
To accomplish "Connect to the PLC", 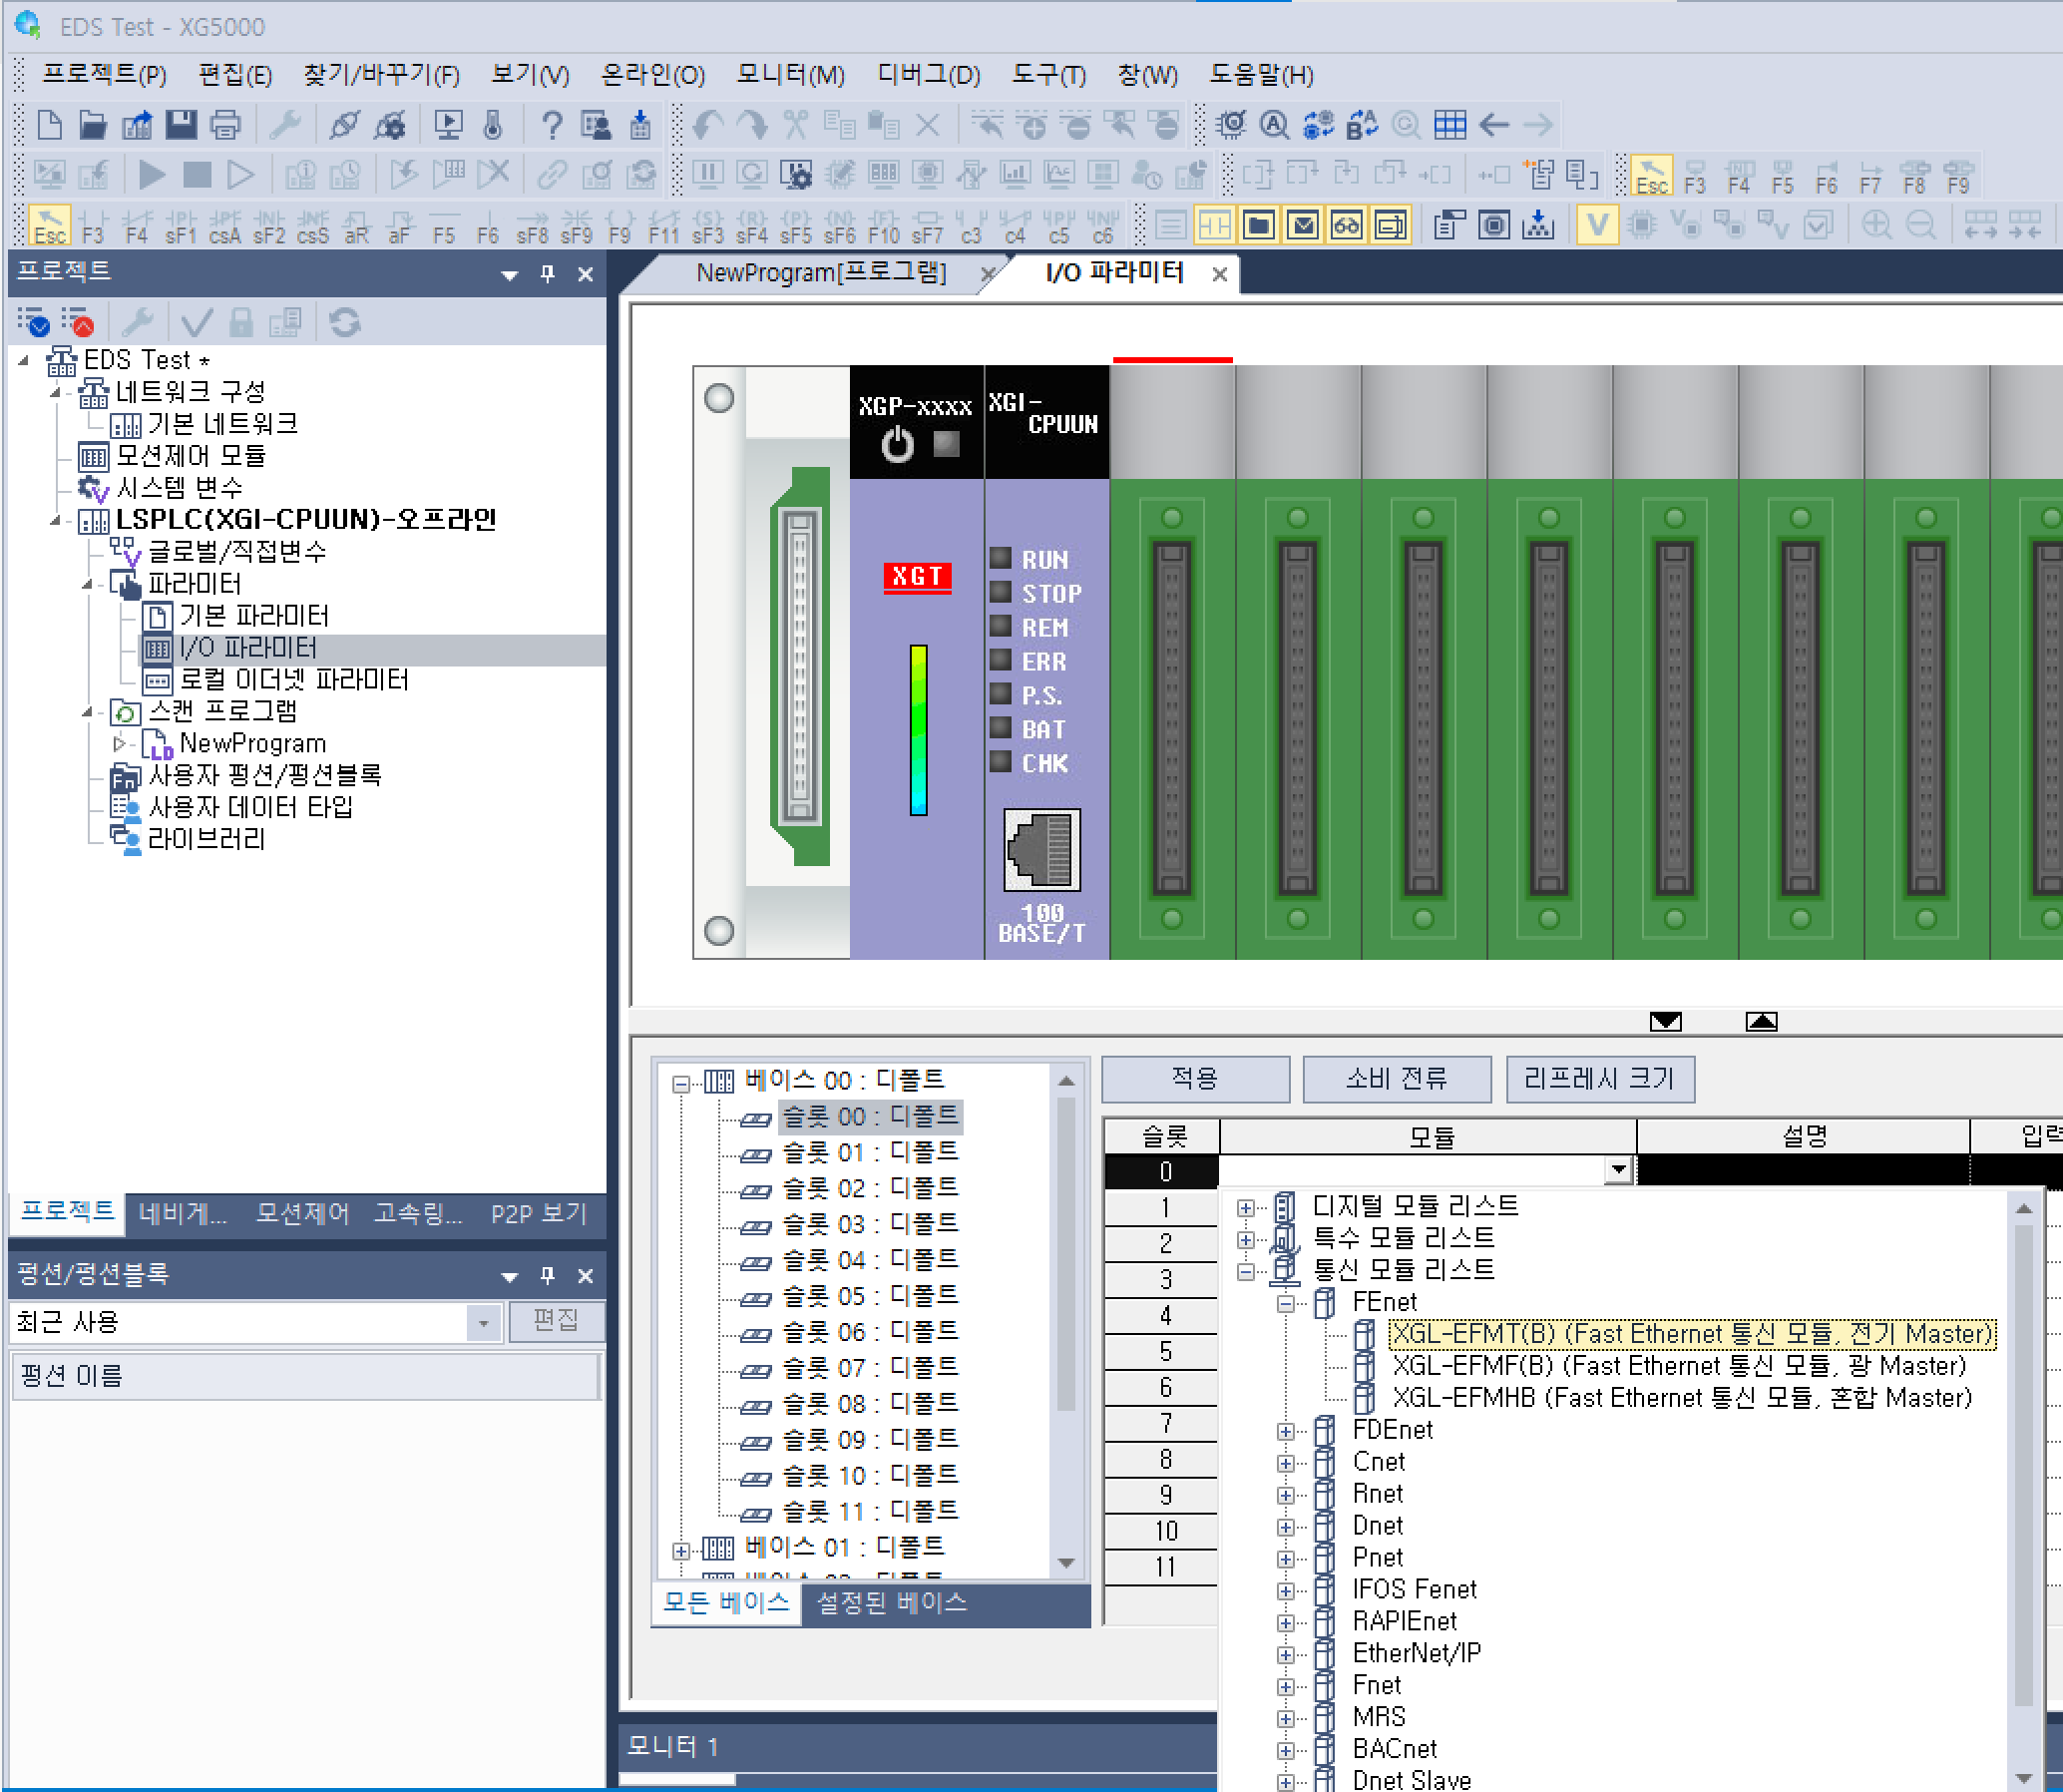I will point(345,124).
